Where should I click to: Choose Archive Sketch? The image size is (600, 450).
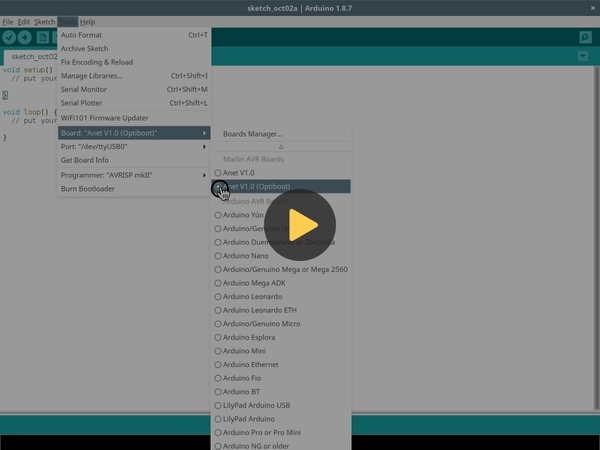(134, 49)
